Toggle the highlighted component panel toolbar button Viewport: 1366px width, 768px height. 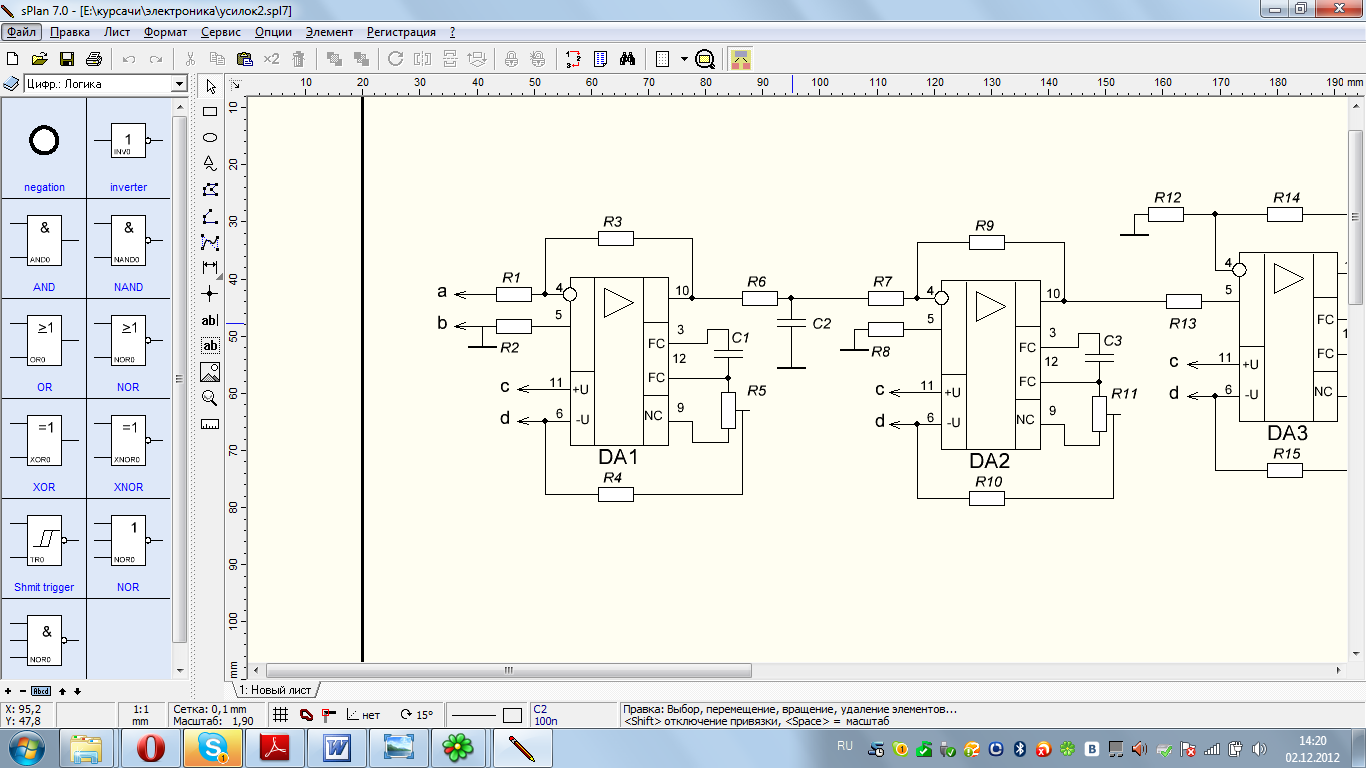741,58
